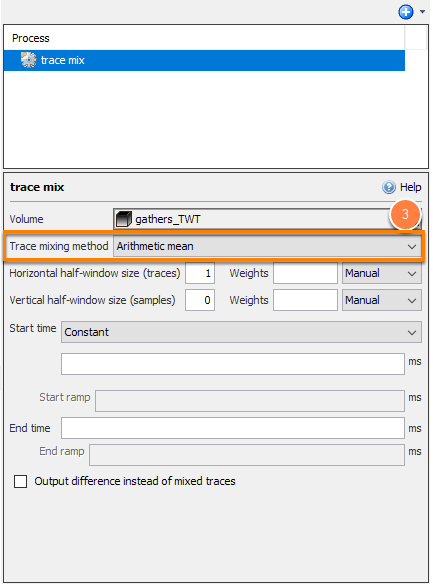Open the vertical weights Manual dropdown

(x=382, y=300)
